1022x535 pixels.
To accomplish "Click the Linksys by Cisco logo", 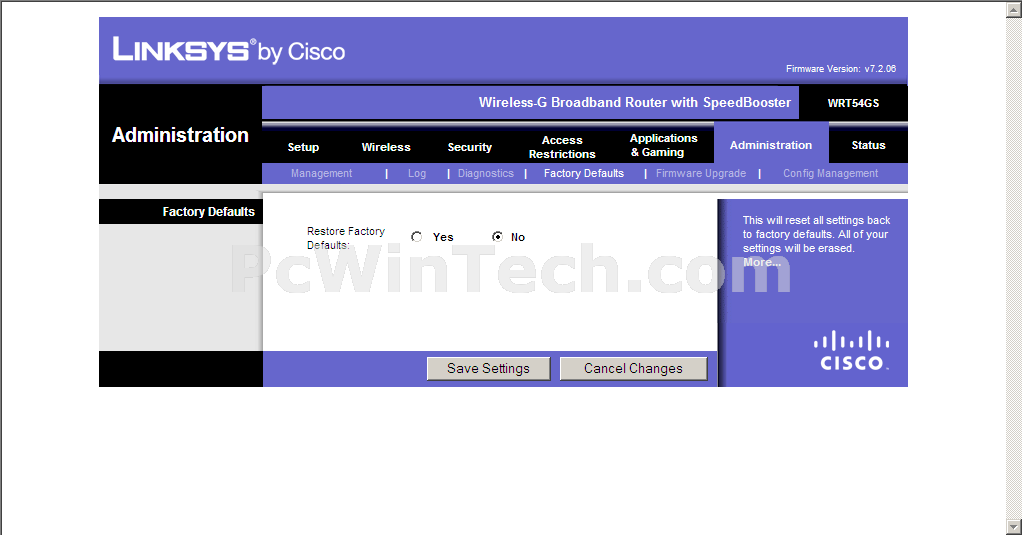I will point(229,50).
